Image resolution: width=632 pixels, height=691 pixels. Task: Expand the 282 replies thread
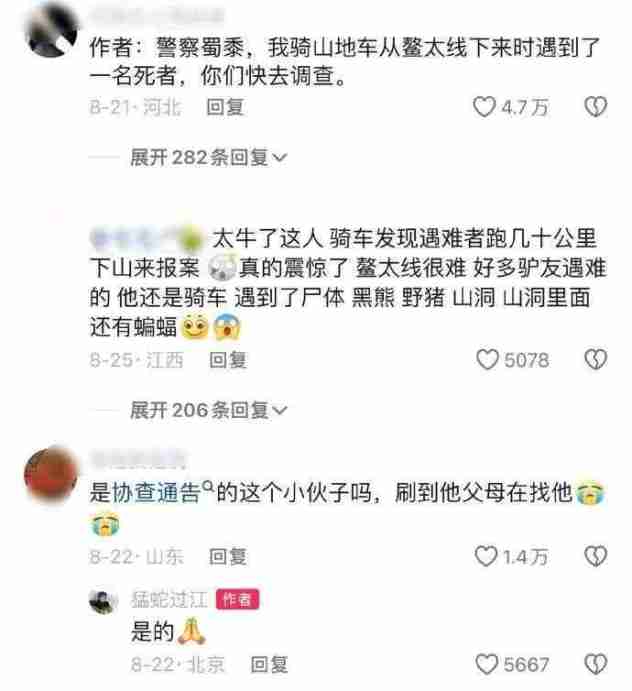tap(208, 157)
